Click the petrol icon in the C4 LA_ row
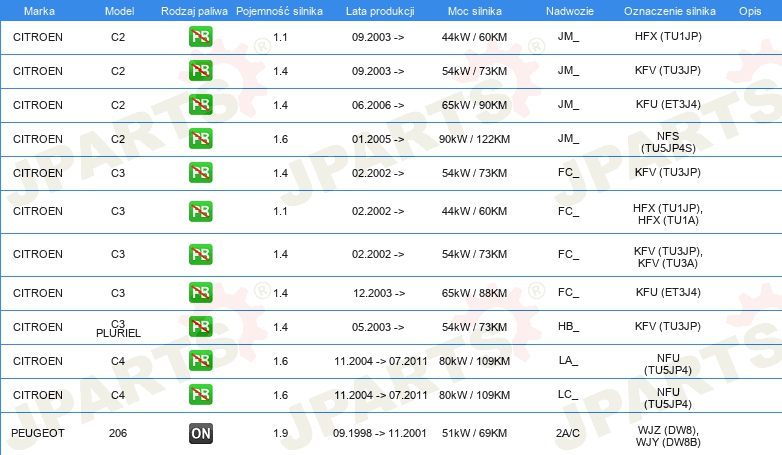 pos(200,361)
